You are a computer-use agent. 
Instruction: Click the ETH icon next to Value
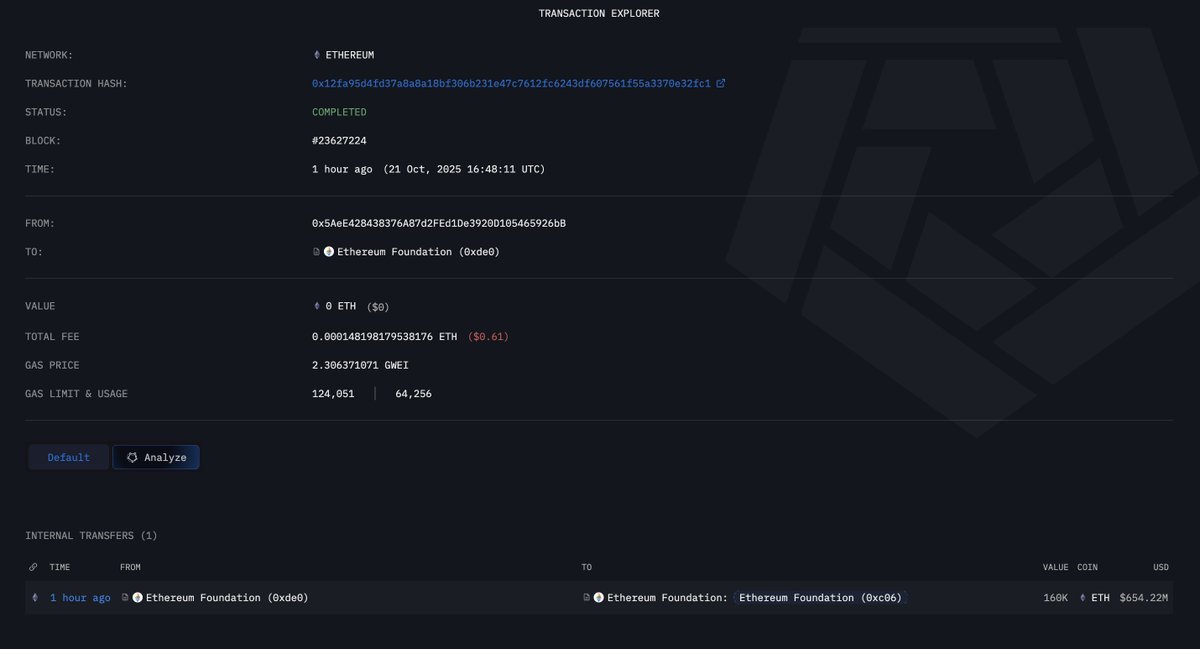point(317,306)
